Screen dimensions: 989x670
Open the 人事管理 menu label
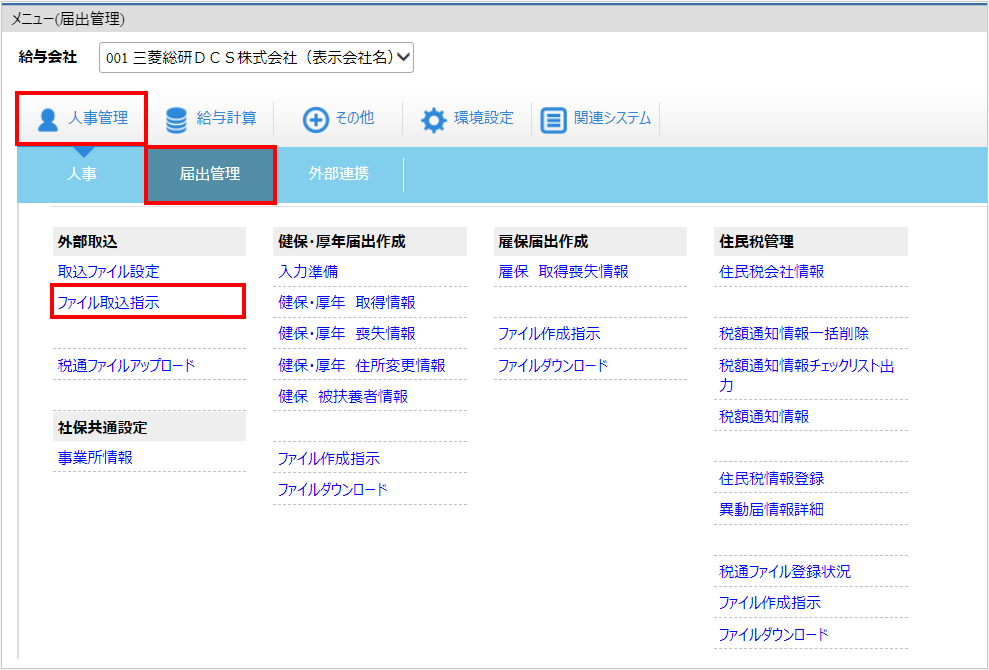[98, 118]
